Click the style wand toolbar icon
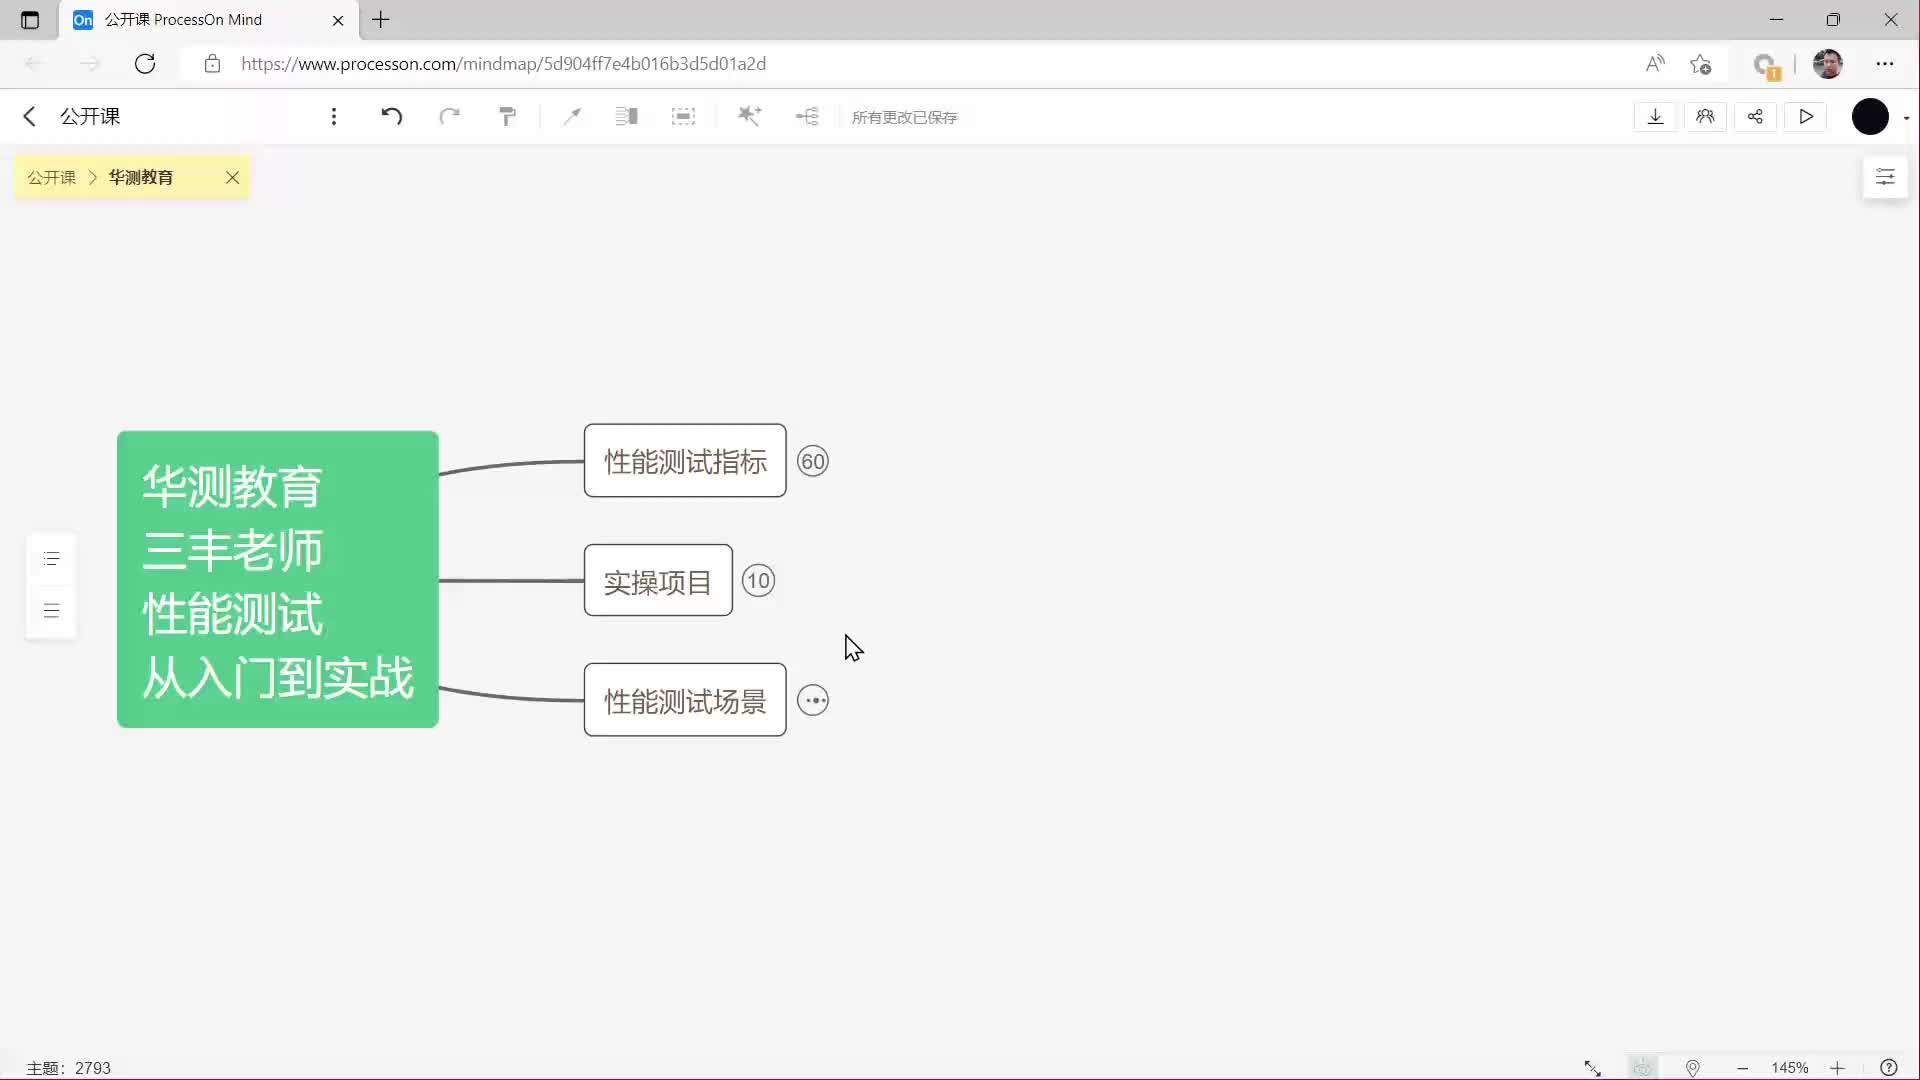The width and height of the screenshot is (1920, 1080). coord(572,117)
